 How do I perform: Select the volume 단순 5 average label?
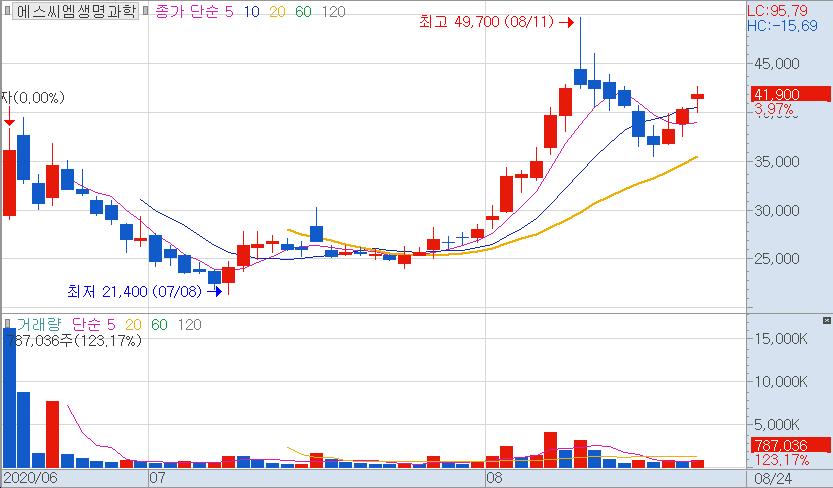(94, 324)
